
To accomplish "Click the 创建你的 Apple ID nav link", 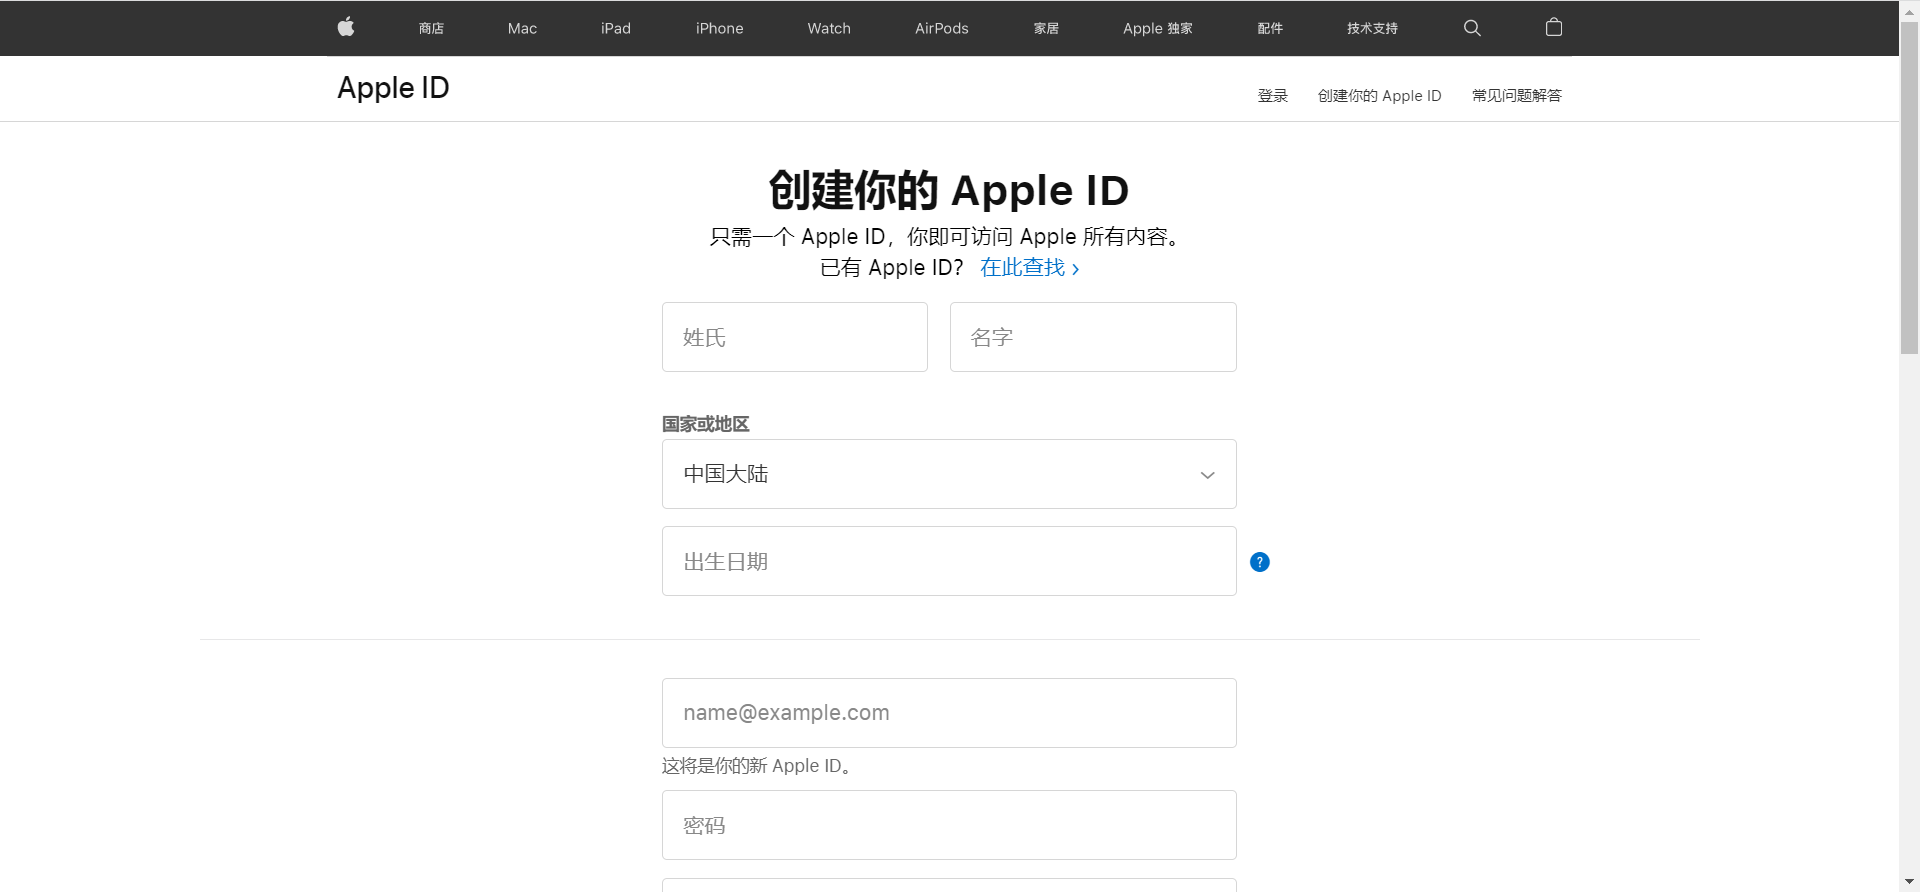I will click(x=1380, y=96).
